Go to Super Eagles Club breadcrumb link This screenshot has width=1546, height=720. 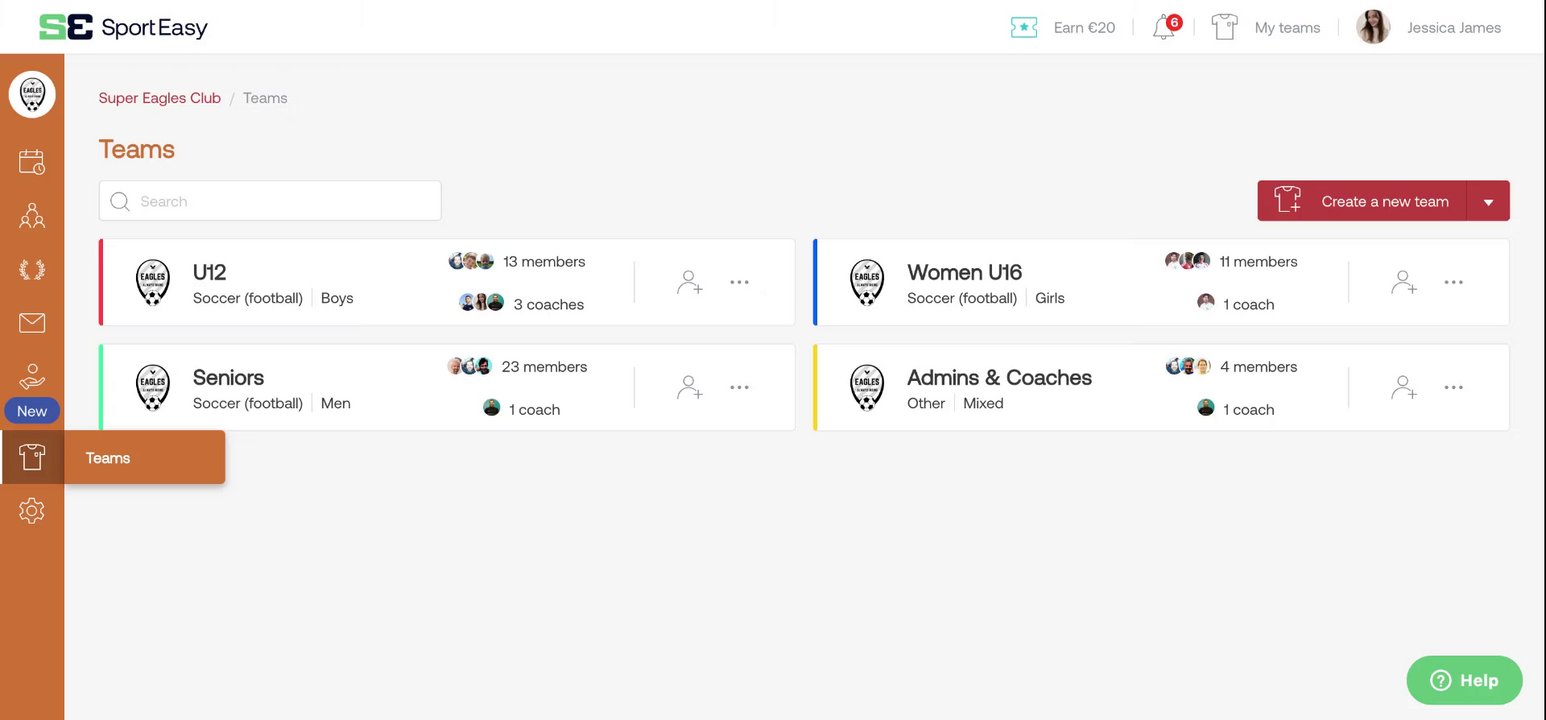tap(160, 98)
